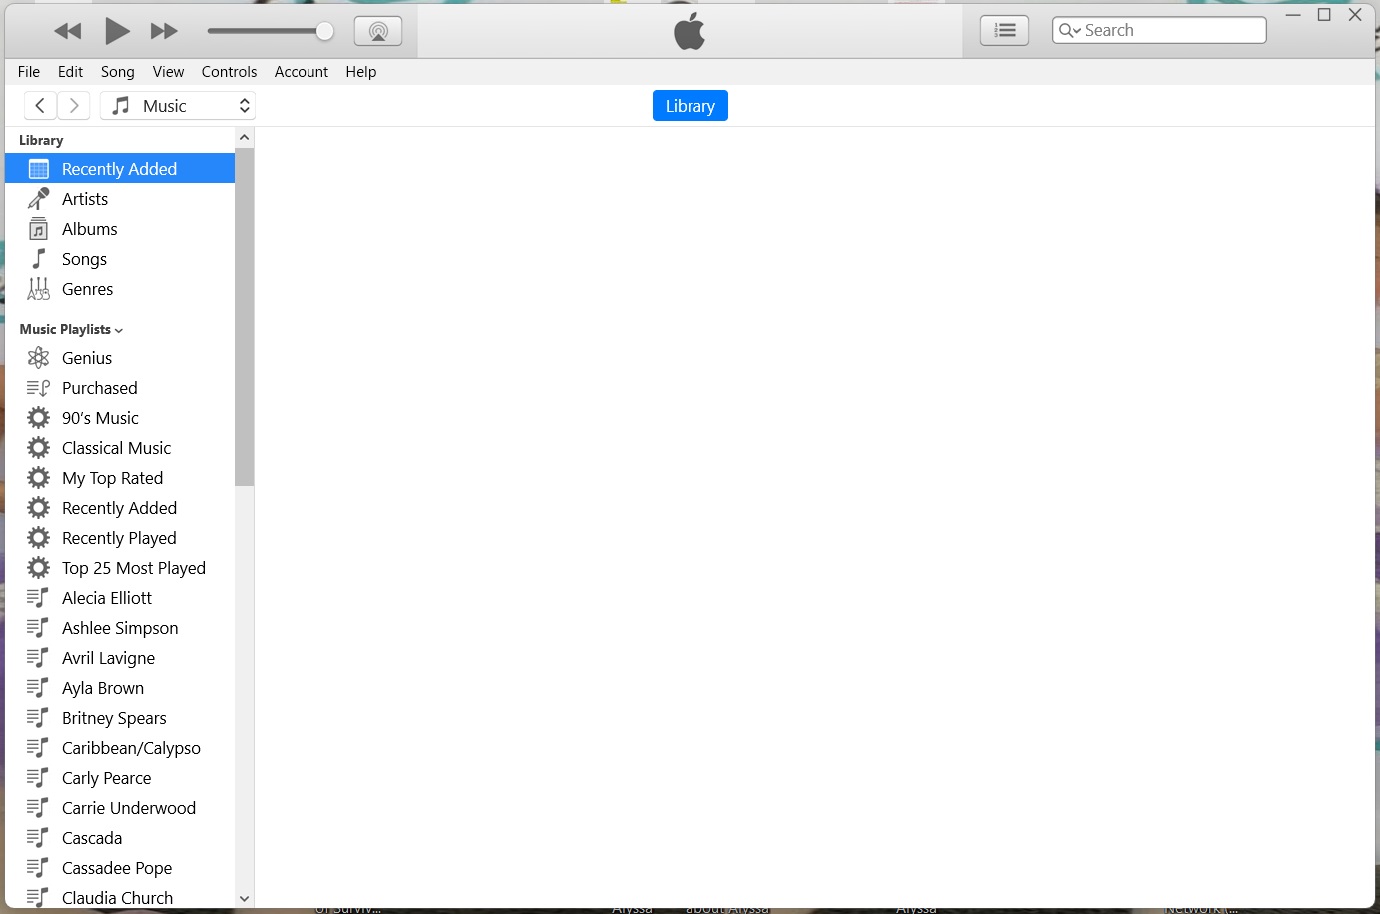Viewport: 1380px width, 914px height.
Task: Open the Classical Music smart playlist gear
Action: [x=39, y=448]
